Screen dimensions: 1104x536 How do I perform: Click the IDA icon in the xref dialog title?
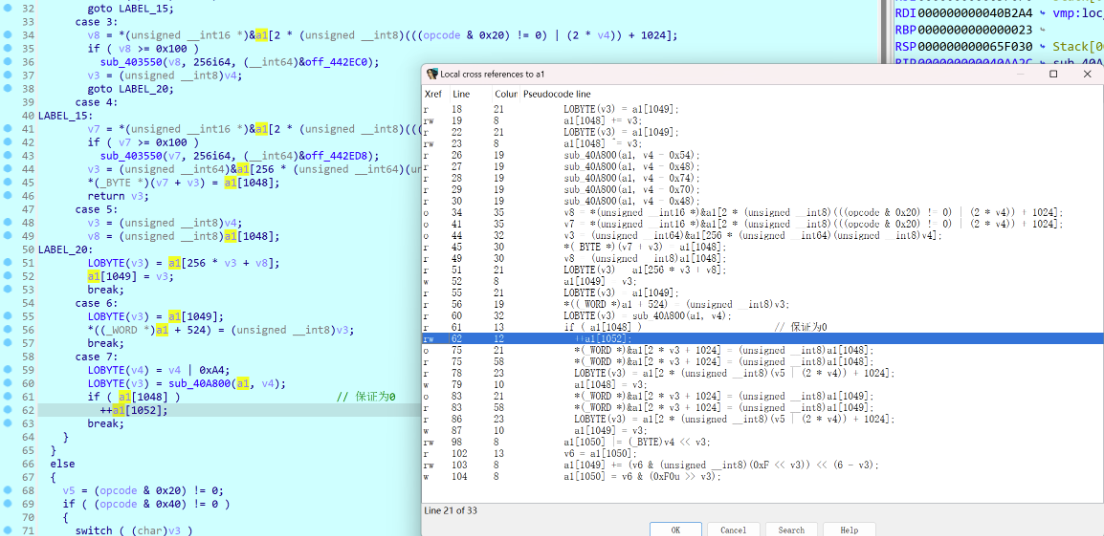tap(432, 75)
